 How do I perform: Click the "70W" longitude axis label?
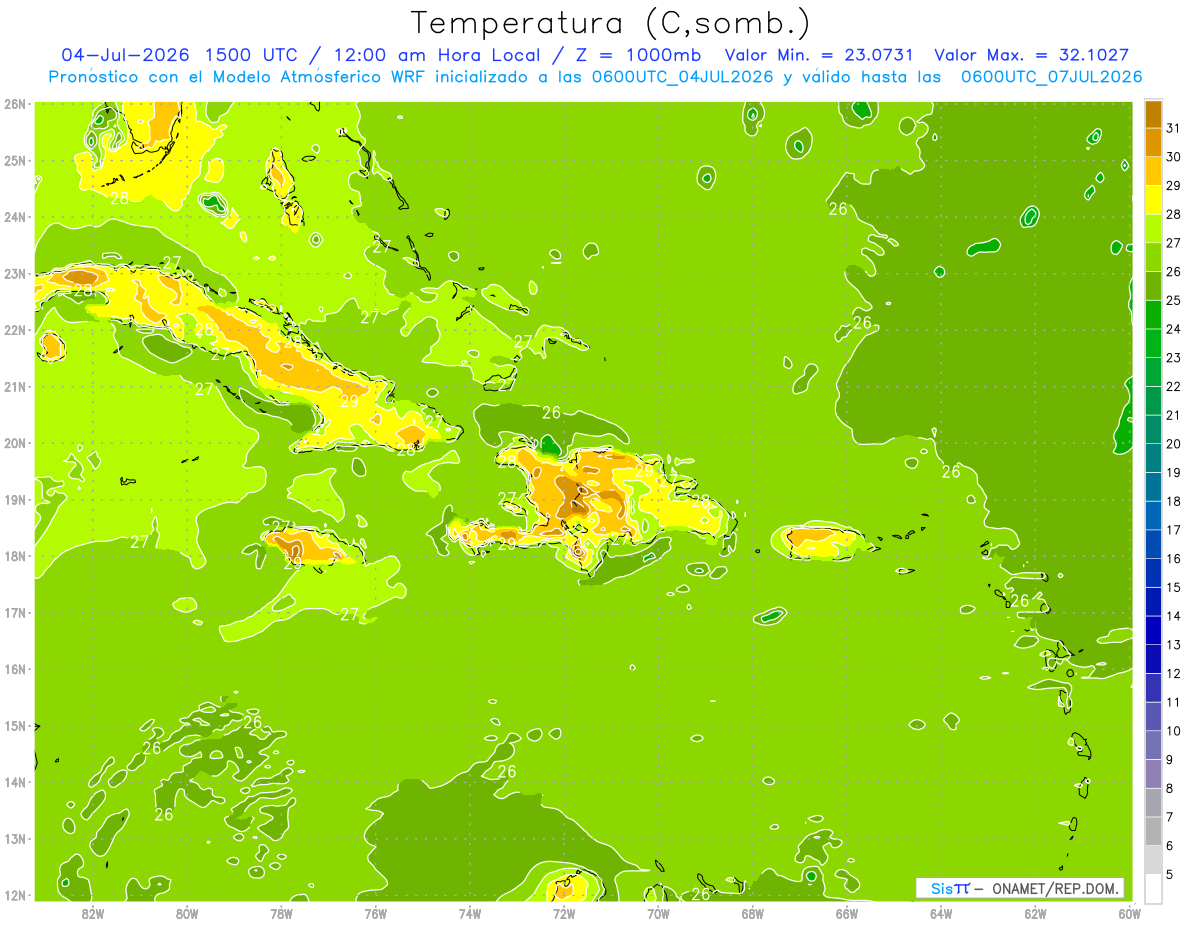pyautogui.click(x=658, y=913)
